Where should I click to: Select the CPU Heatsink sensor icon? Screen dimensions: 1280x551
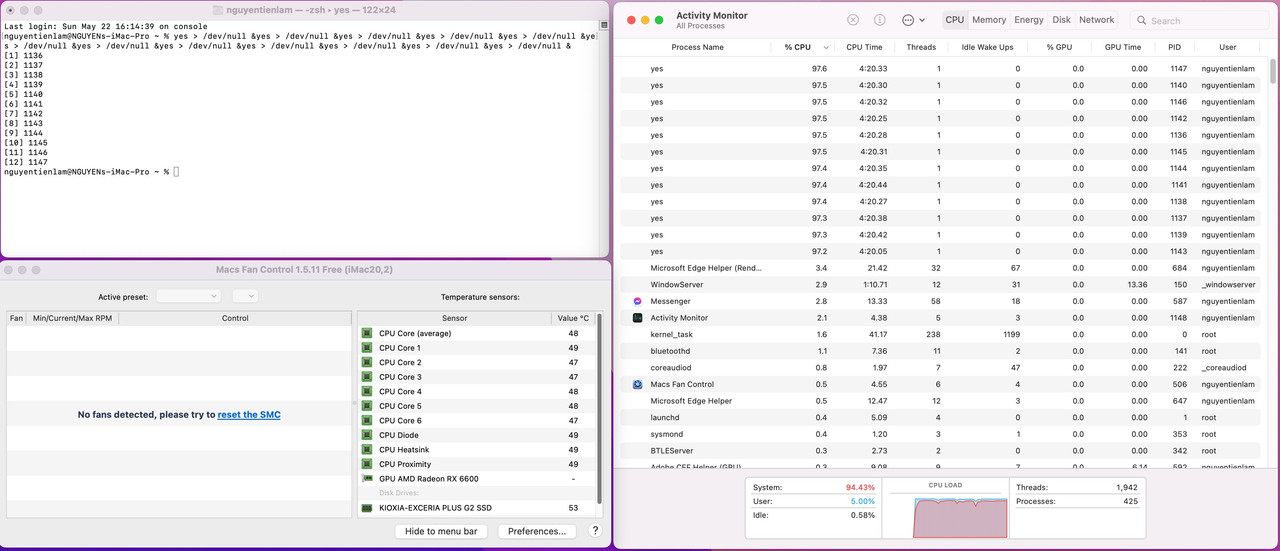tap(366, 450)
